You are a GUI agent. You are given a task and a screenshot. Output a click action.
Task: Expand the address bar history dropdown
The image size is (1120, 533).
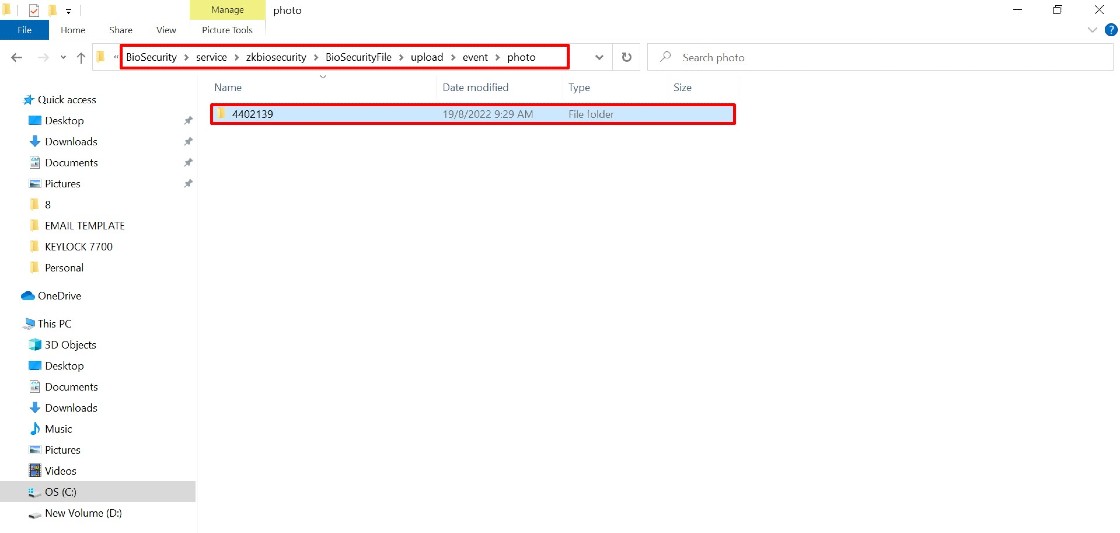[x=599, y=58]
